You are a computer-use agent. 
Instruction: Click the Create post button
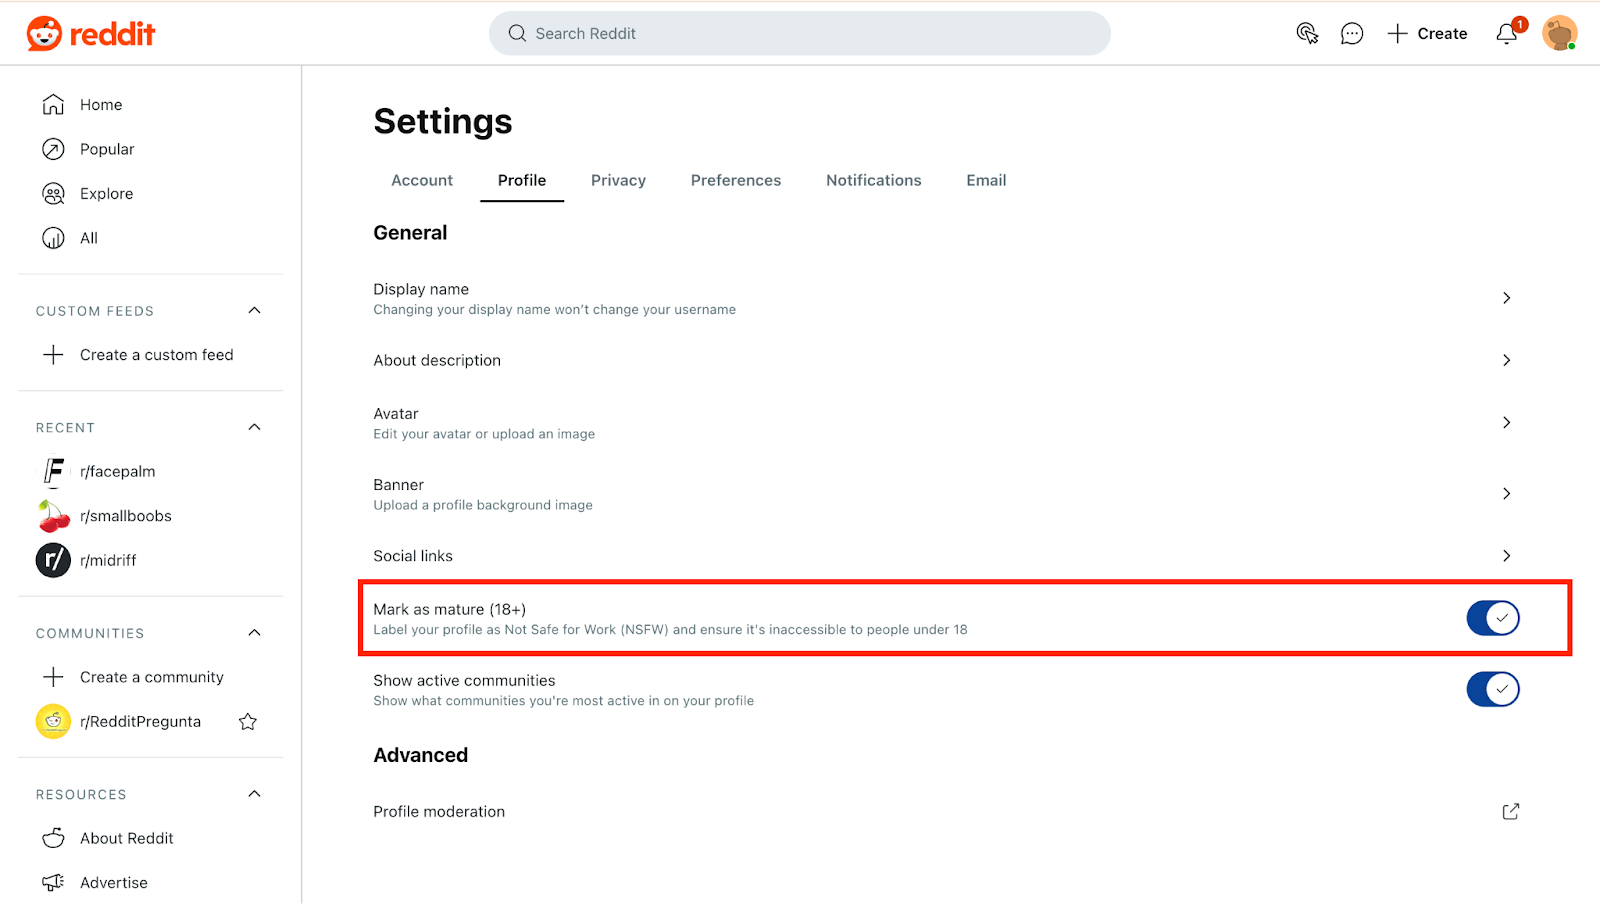pos(1427,34)
